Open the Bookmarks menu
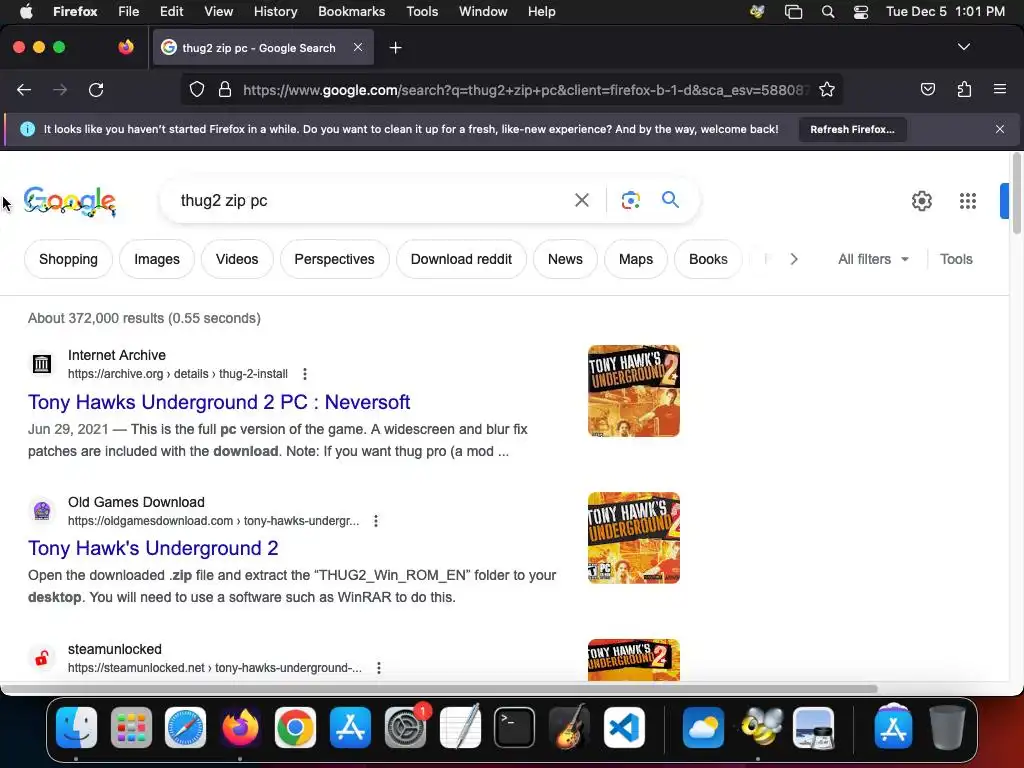This screenshot has height=768, width=1024. [x=351, y=12]
